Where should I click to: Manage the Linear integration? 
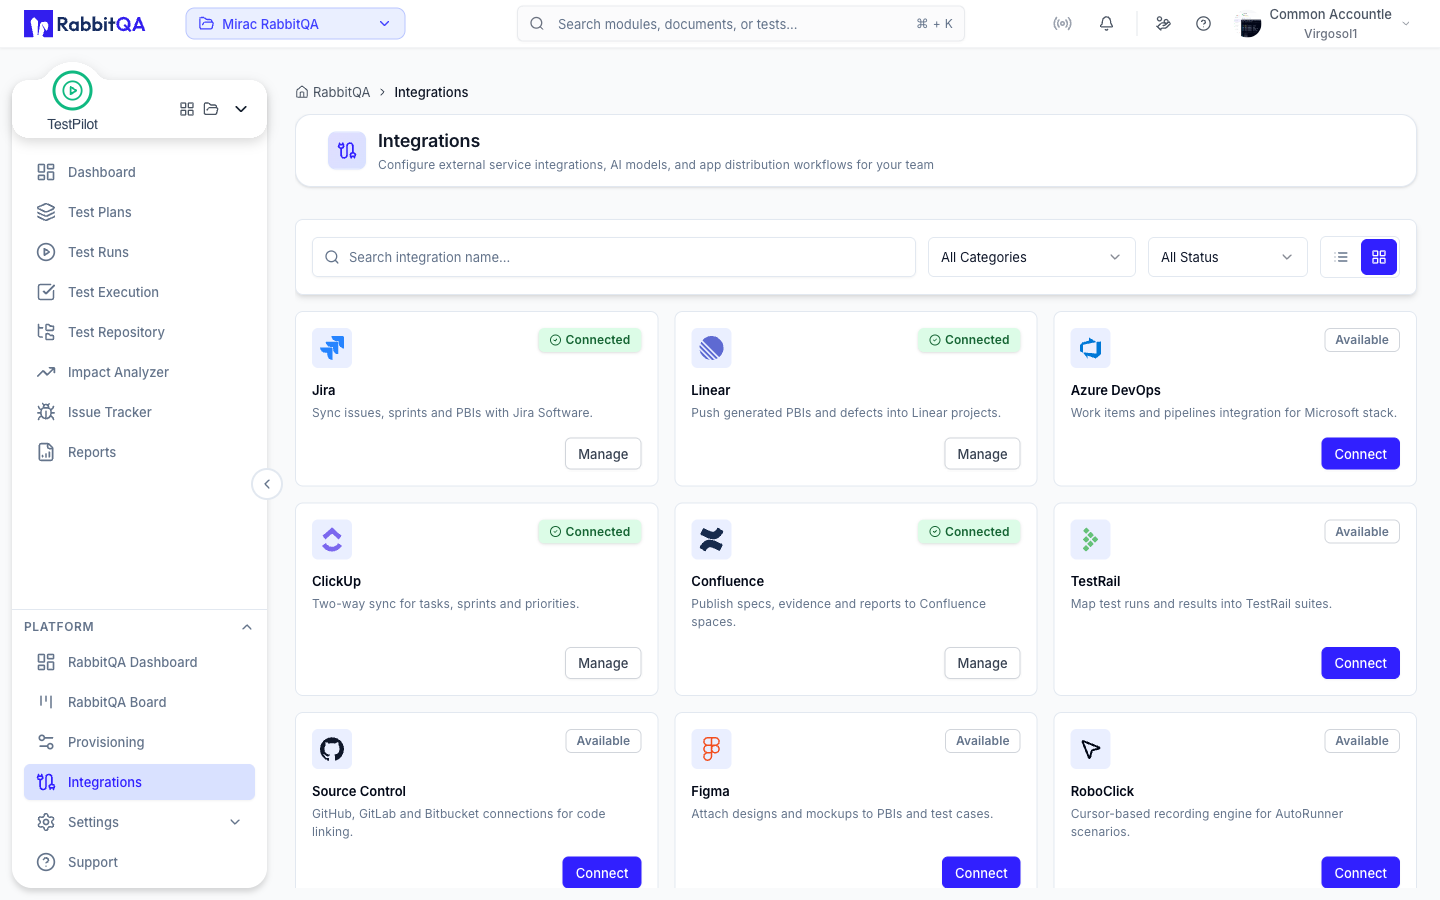tap(982, 454)
